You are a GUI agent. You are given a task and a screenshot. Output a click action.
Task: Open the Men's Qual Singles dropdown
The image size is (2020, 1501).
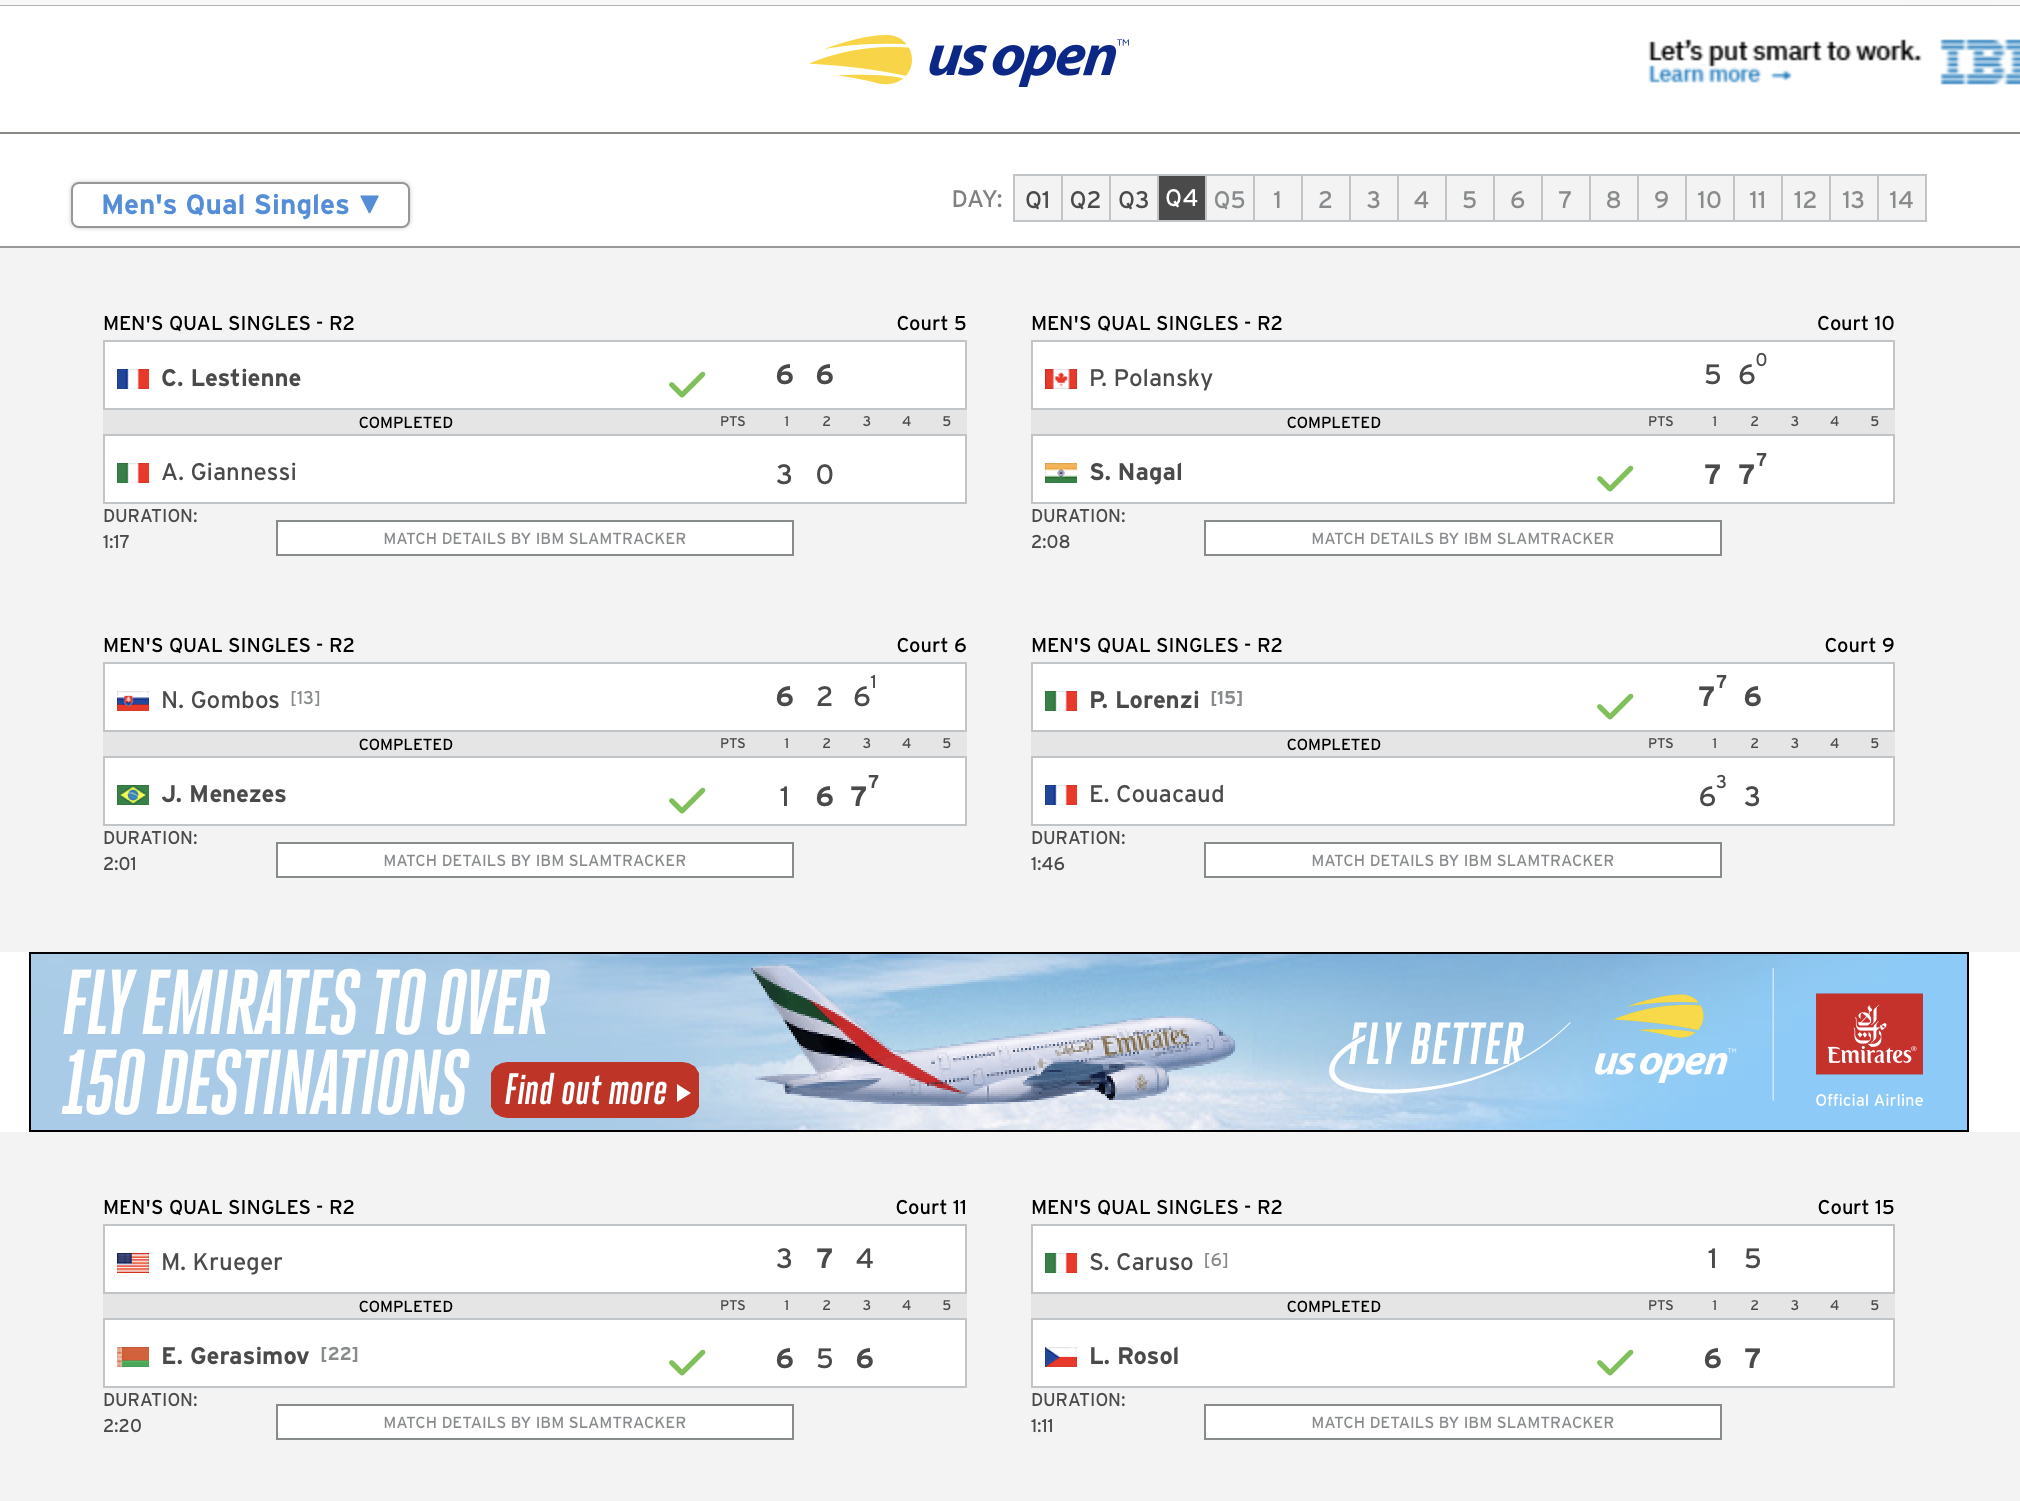point(240,205)
